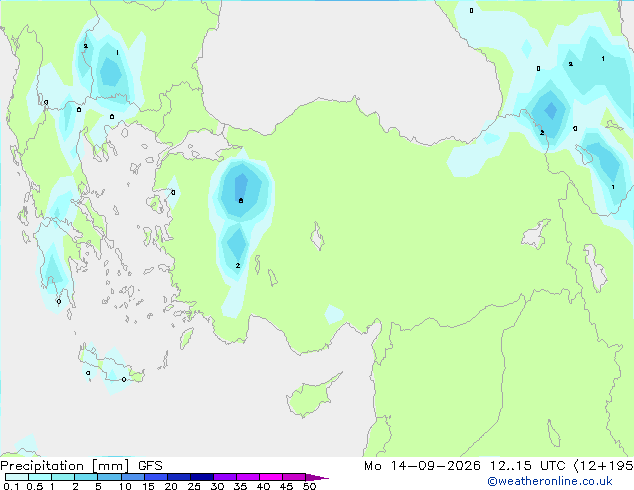Click the Precipitation [mm] GFS title text
634x490 pixels.
(81, 466)
